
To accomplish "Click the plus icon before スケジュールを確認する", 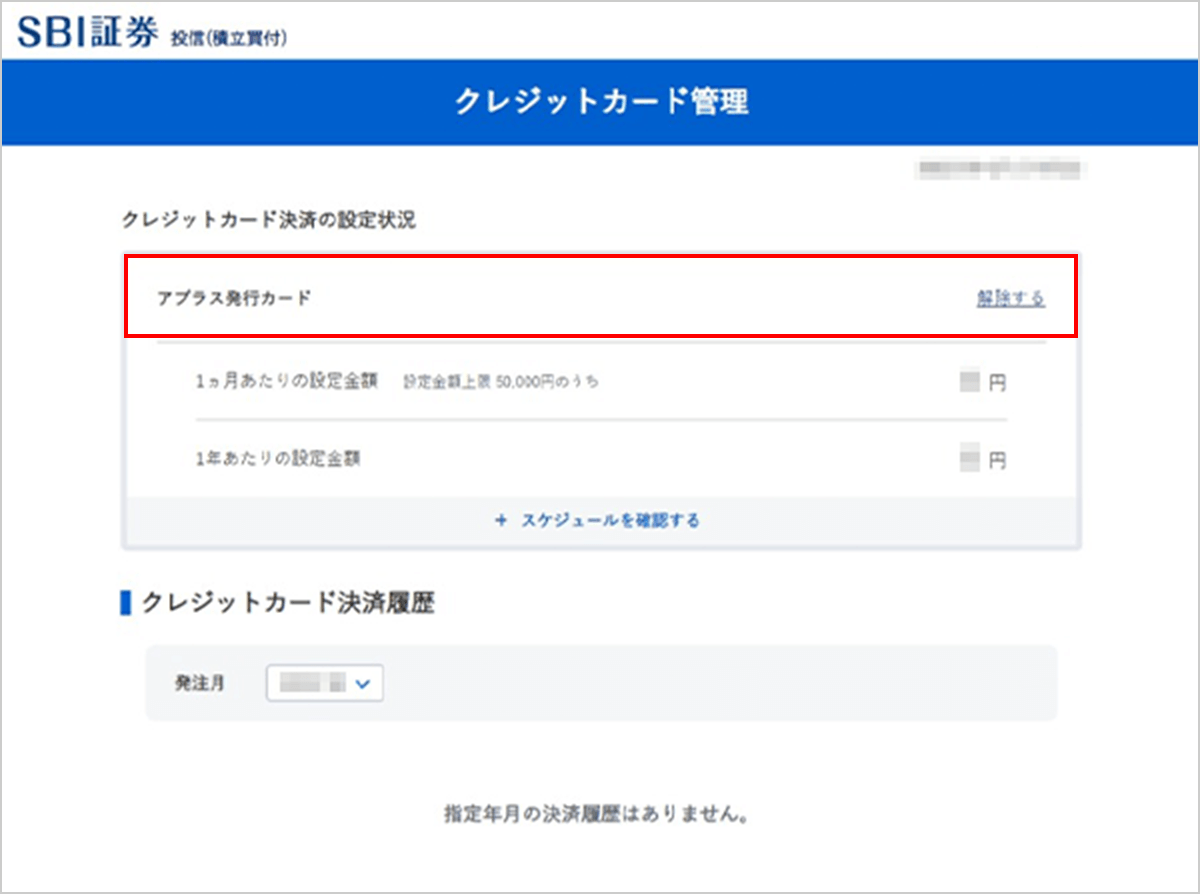I will pos(502,520).
